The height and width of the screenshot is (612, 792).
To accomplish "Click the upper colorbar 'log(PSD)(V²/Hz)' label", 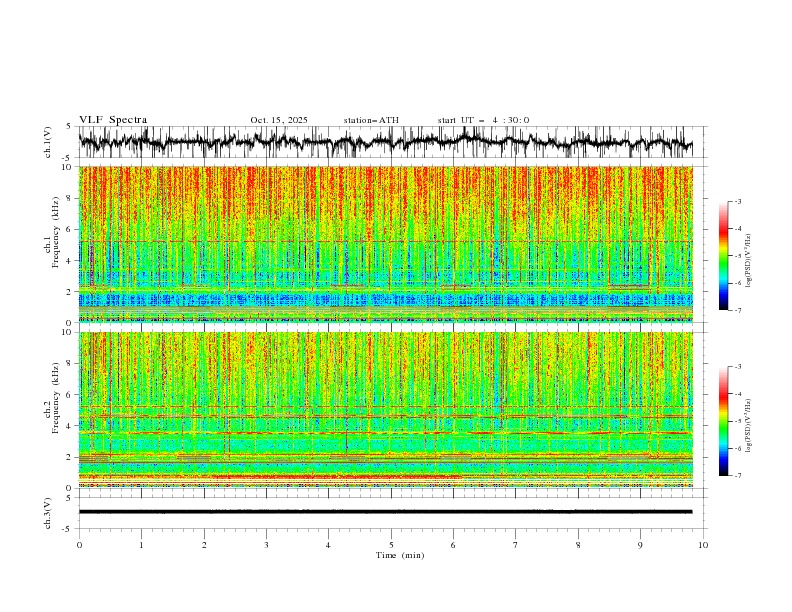I will (749, 261).
